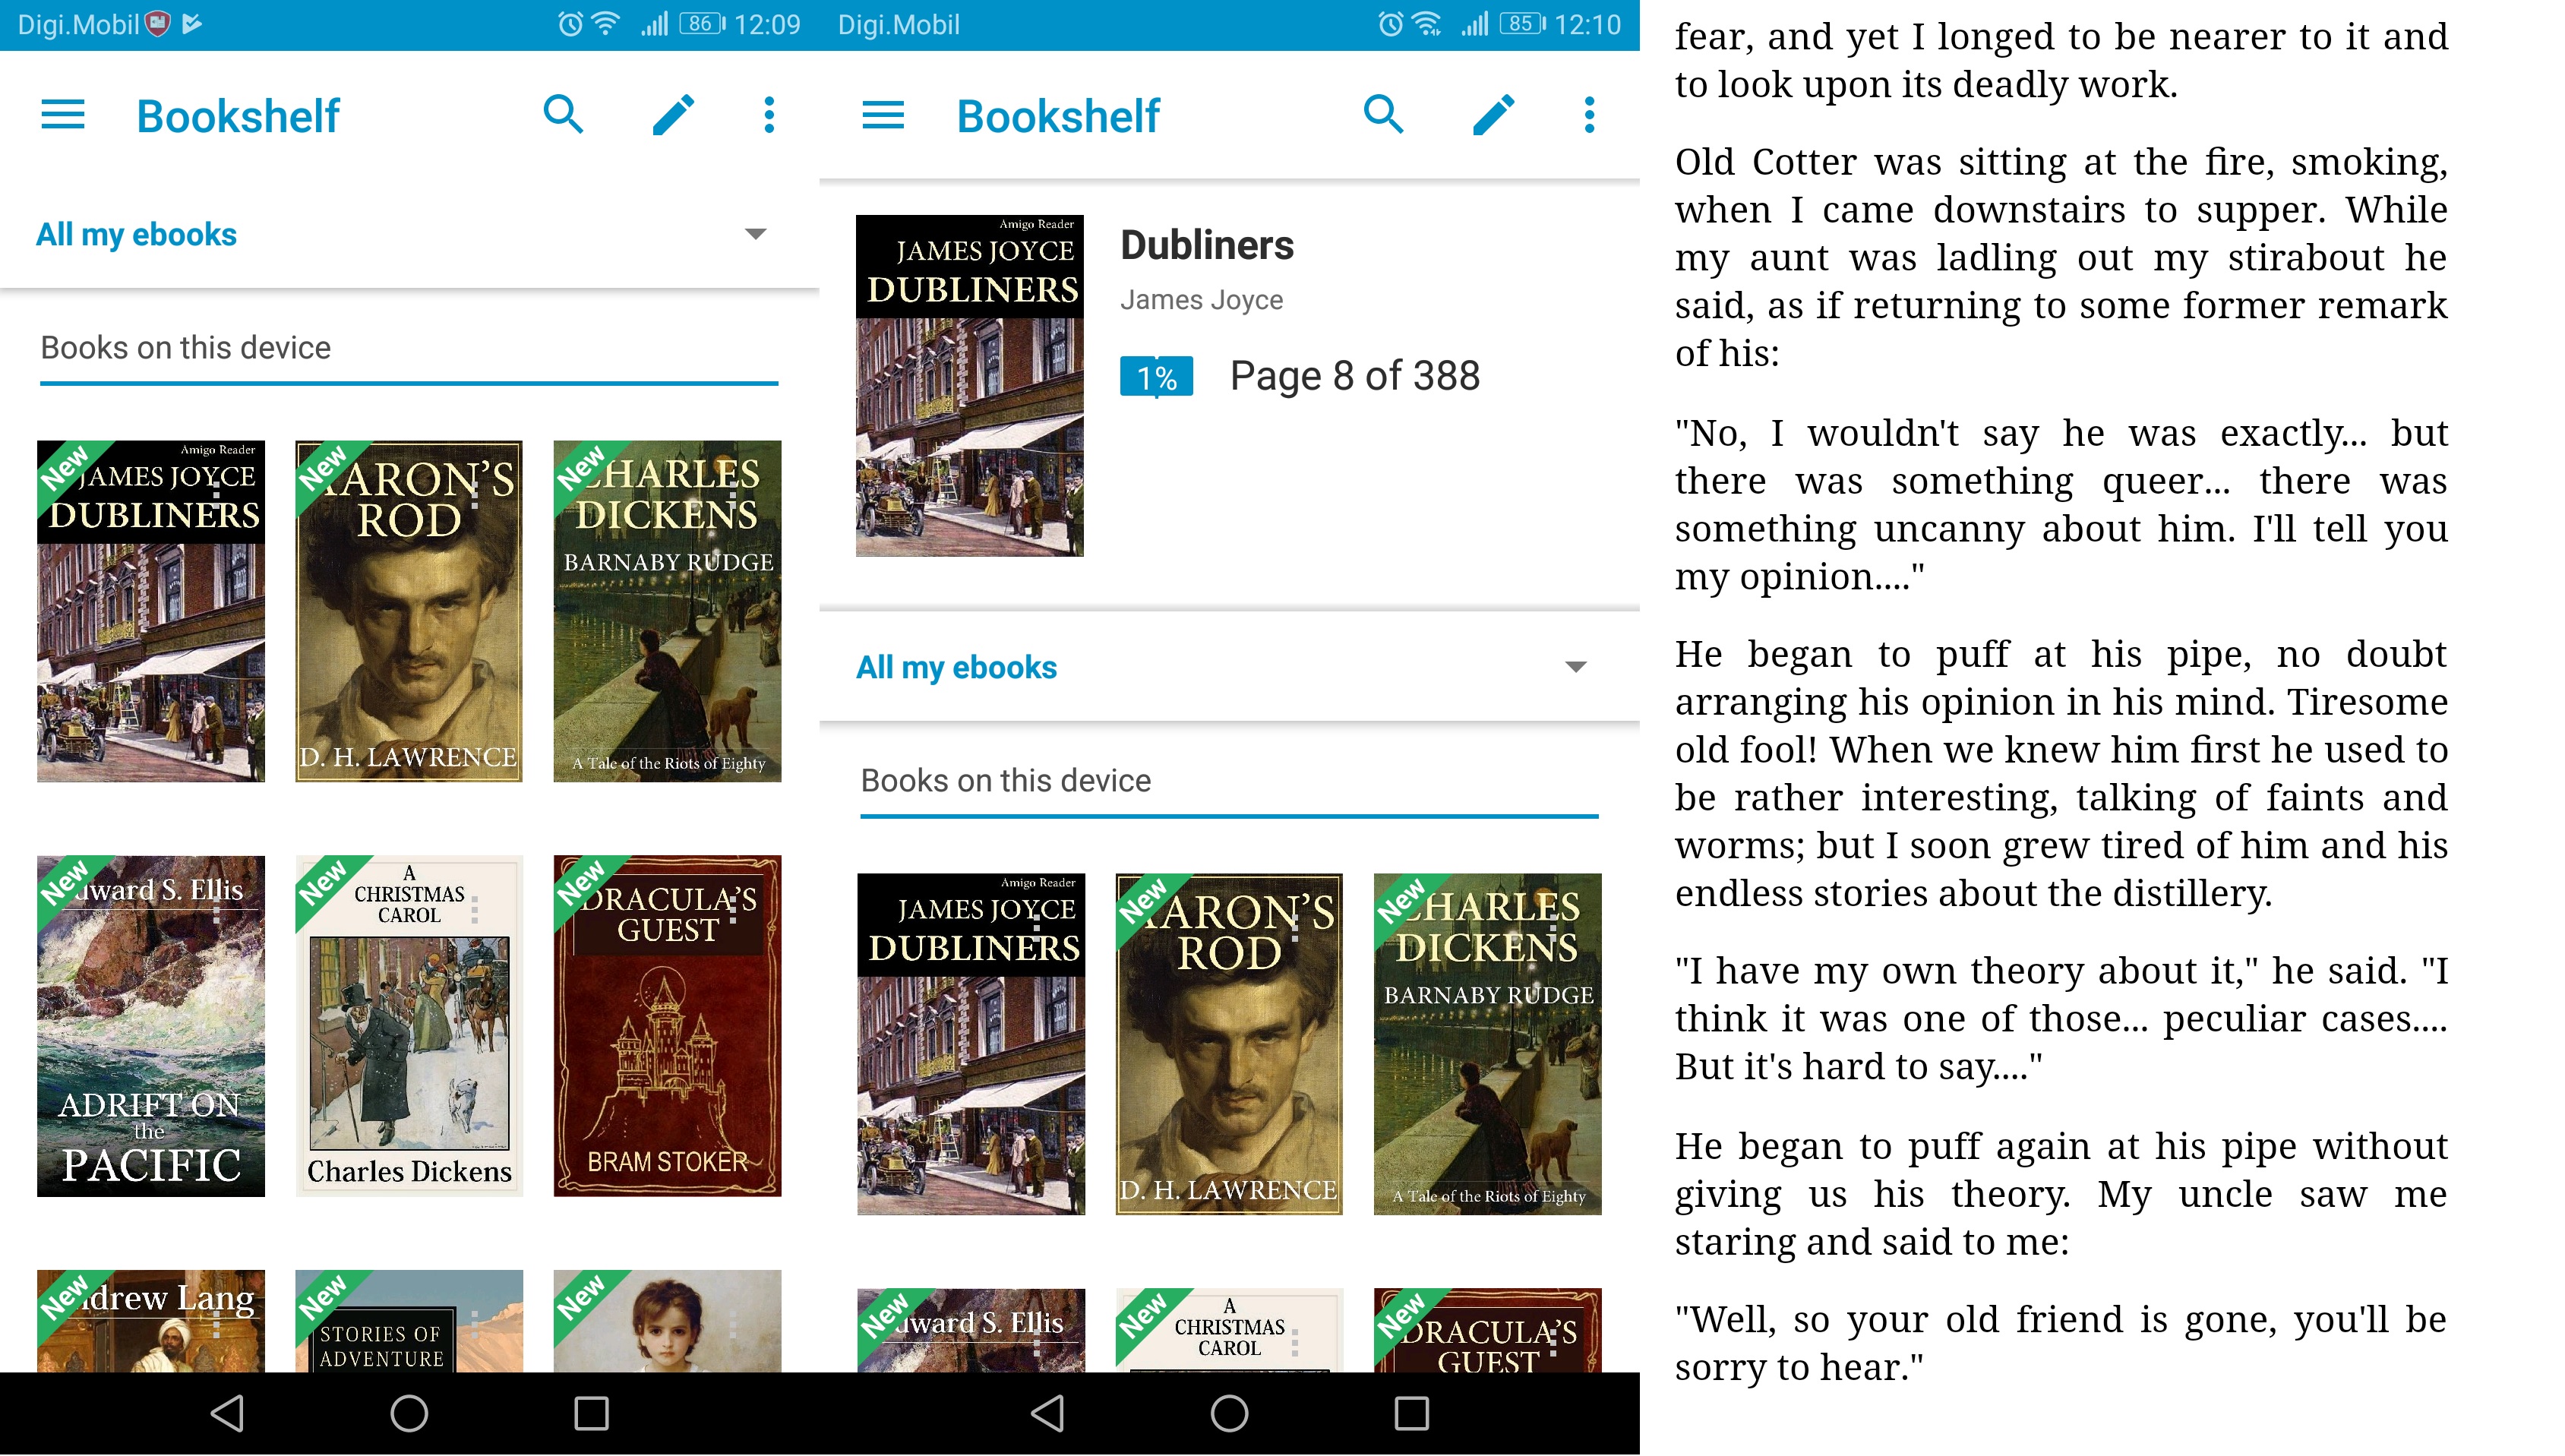This screenshot has width=2565, height=1456.
Task: Open Dubliners cover in left bookshelf grid
Action: click(x=151, y=611)
